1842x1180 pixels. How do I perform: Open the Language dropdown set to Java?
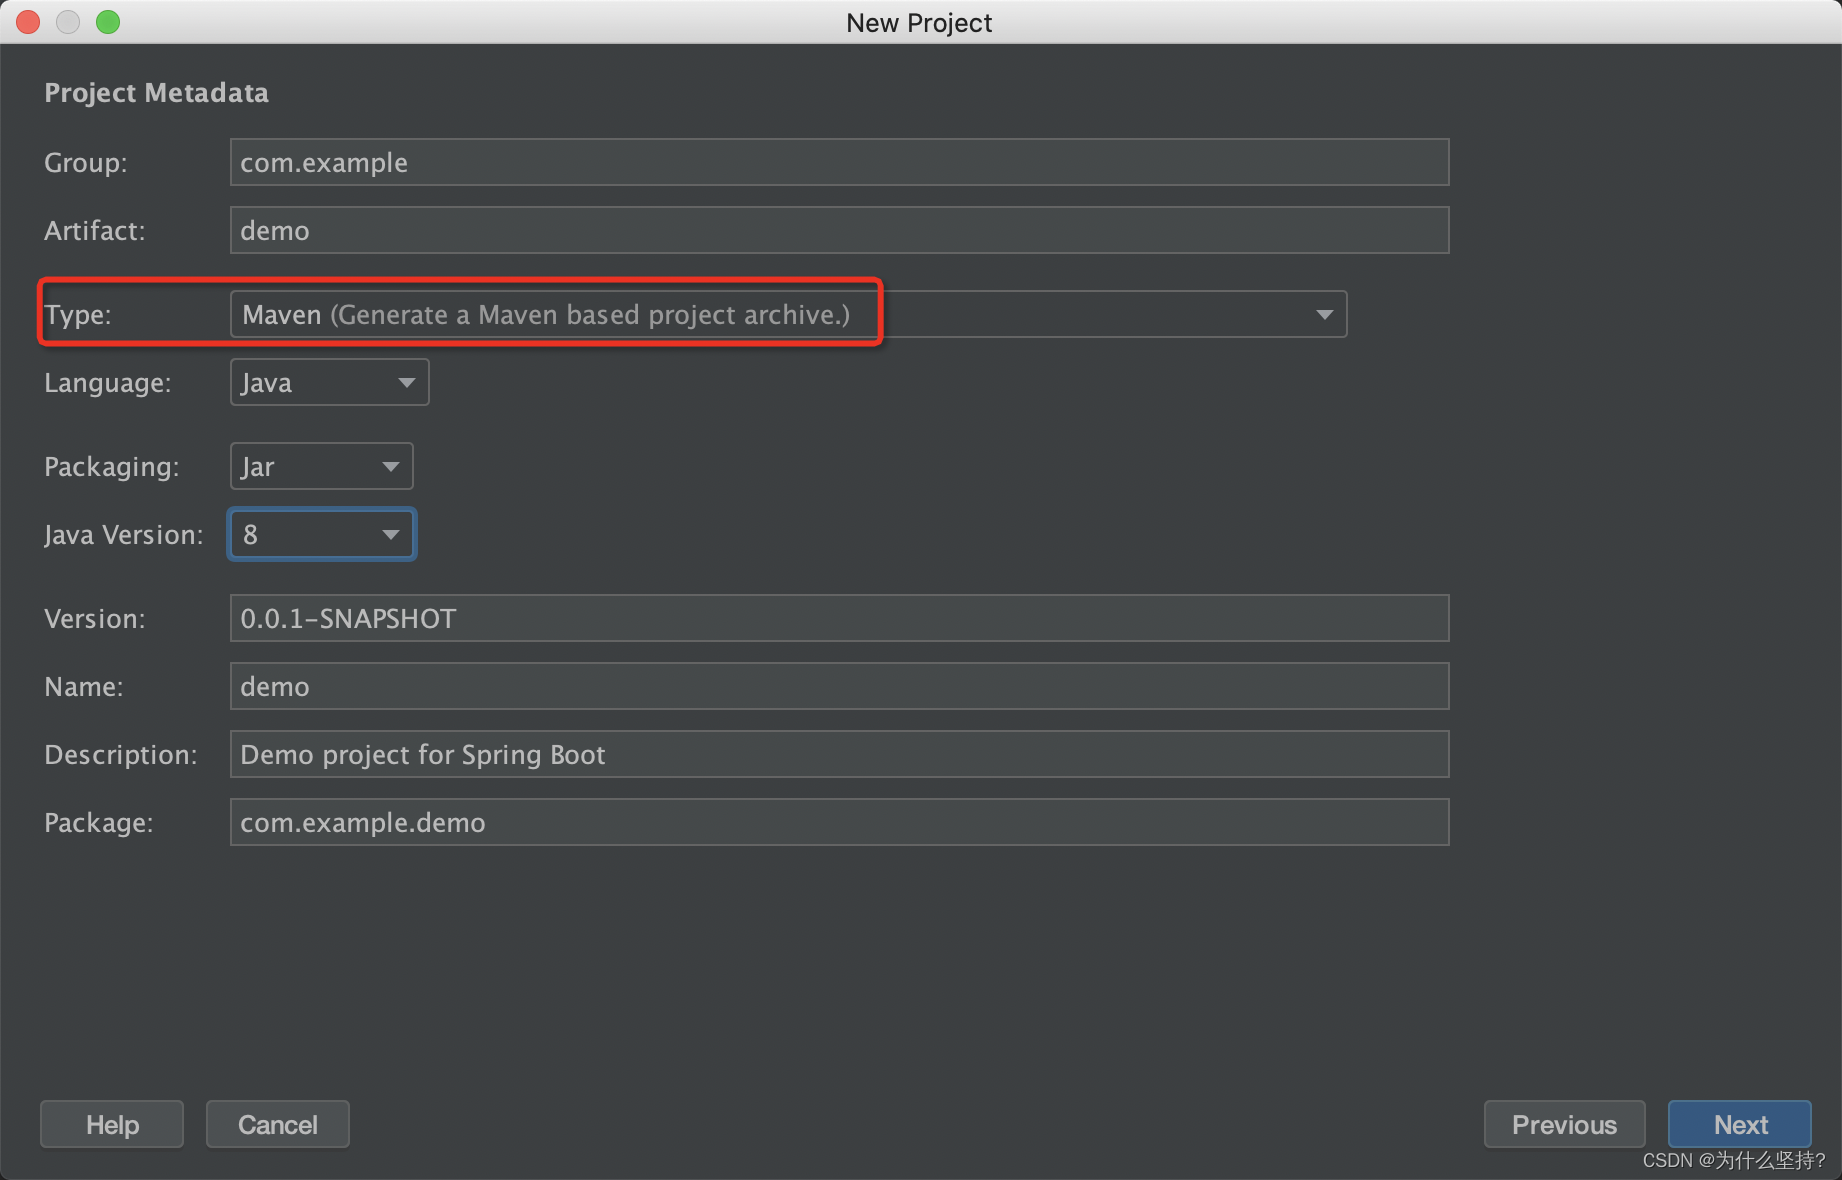click(x=329, y=382)
